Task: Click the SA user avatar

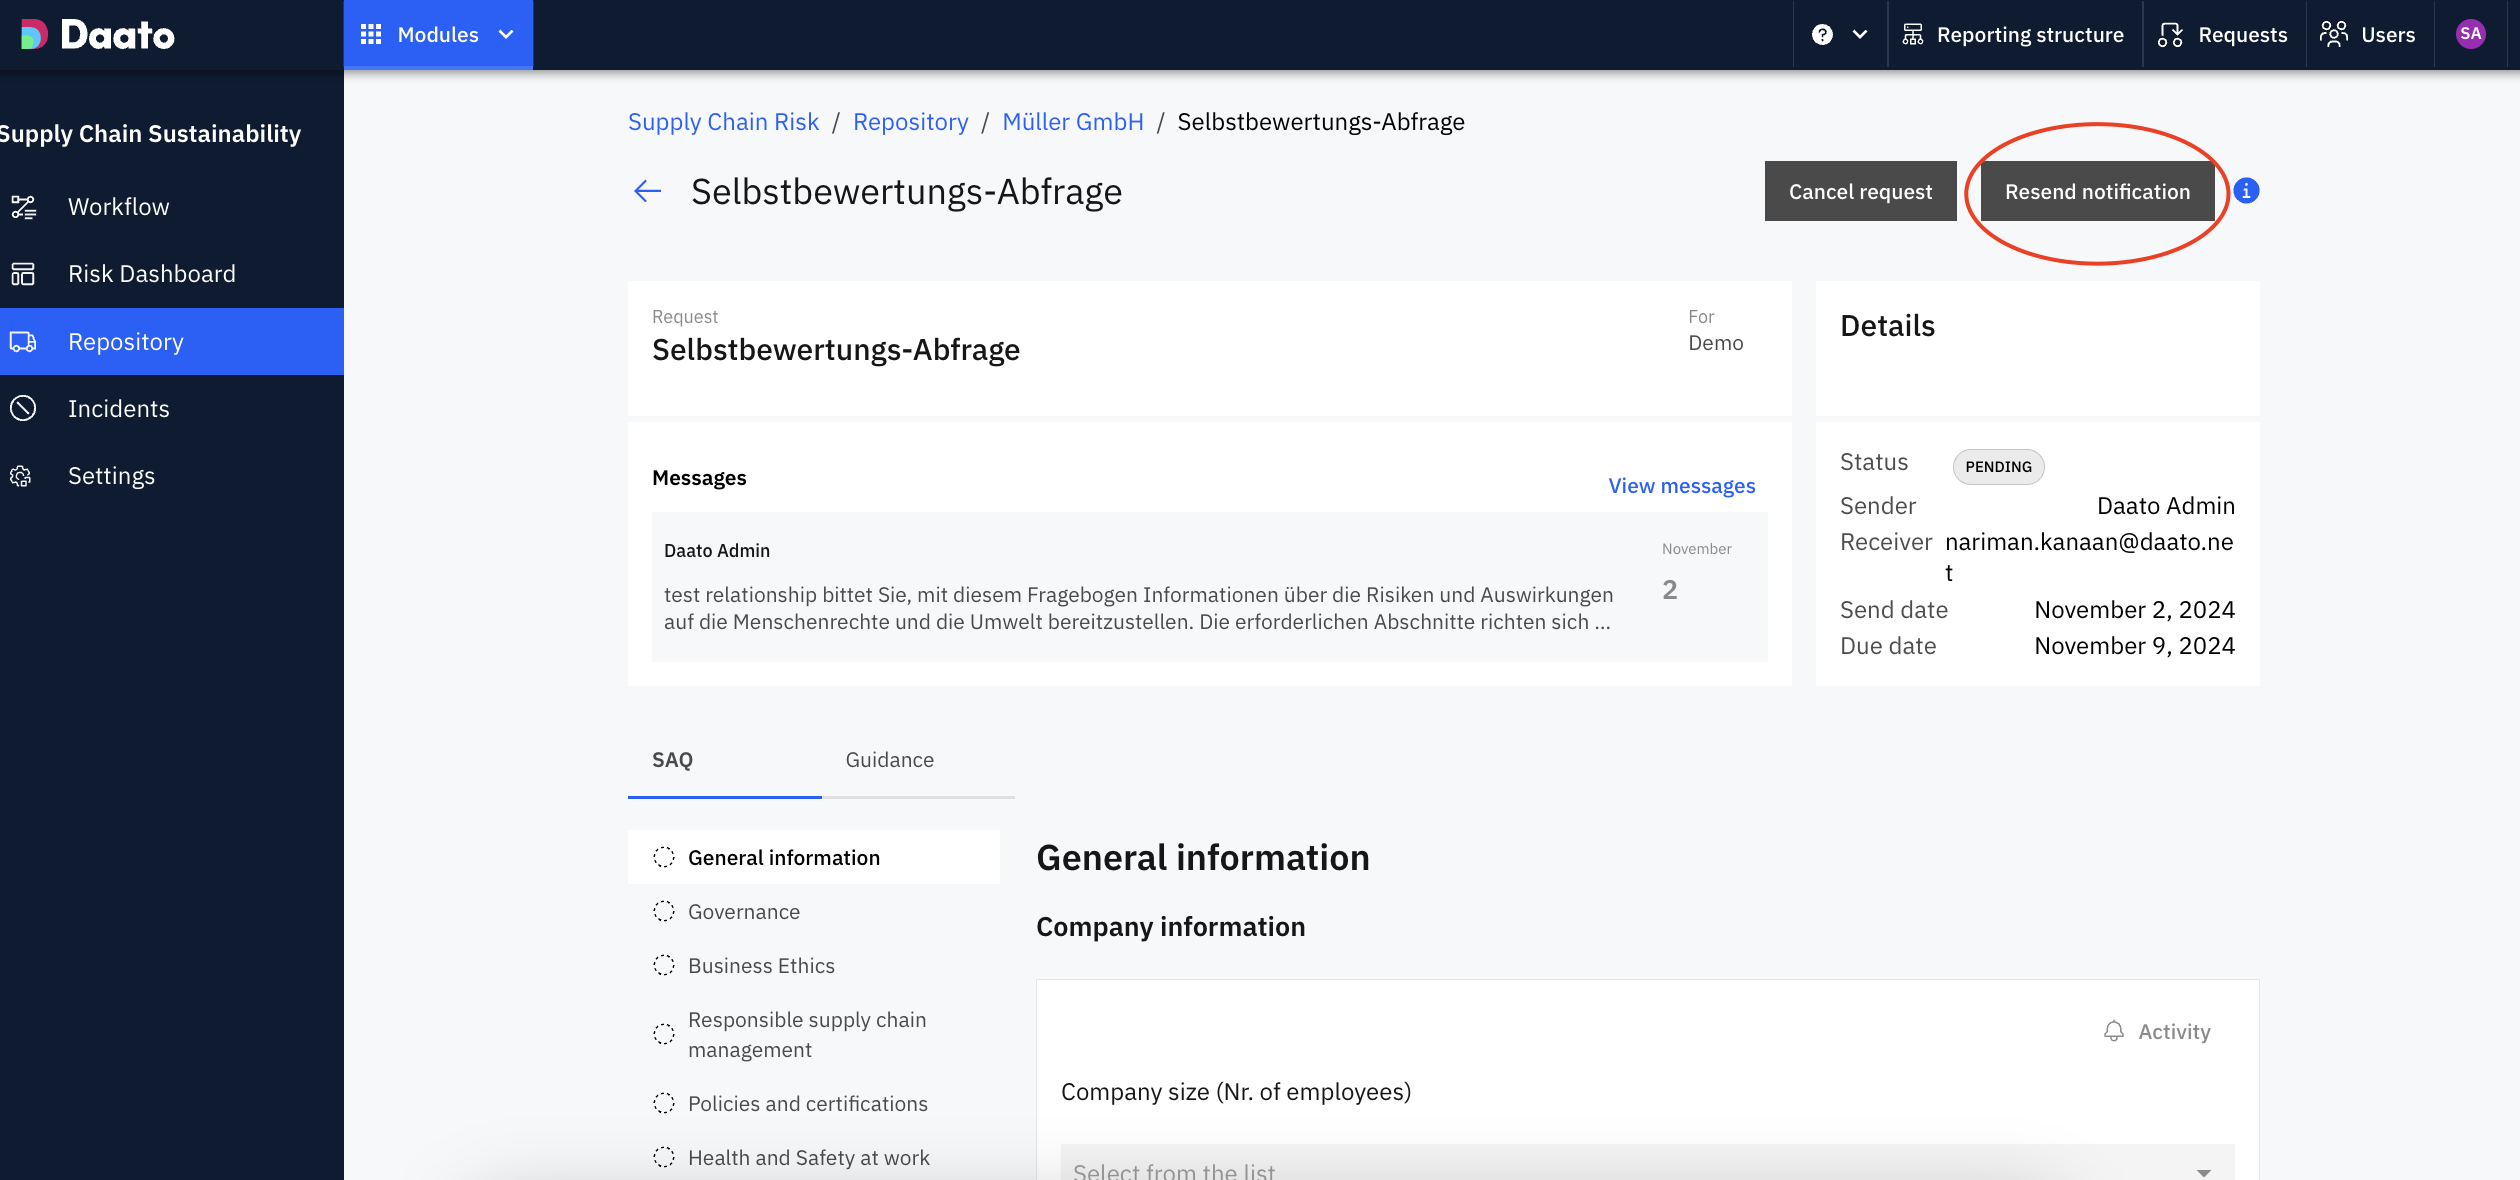Action: pyautogui.click(x=2470, y=35)
